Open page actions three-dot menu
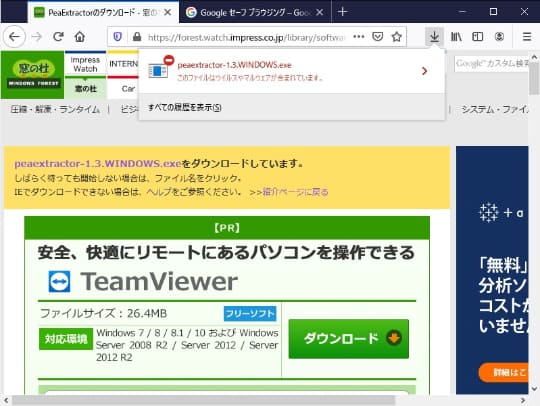Viewport: 540px width, 406px height. [359, 37]
